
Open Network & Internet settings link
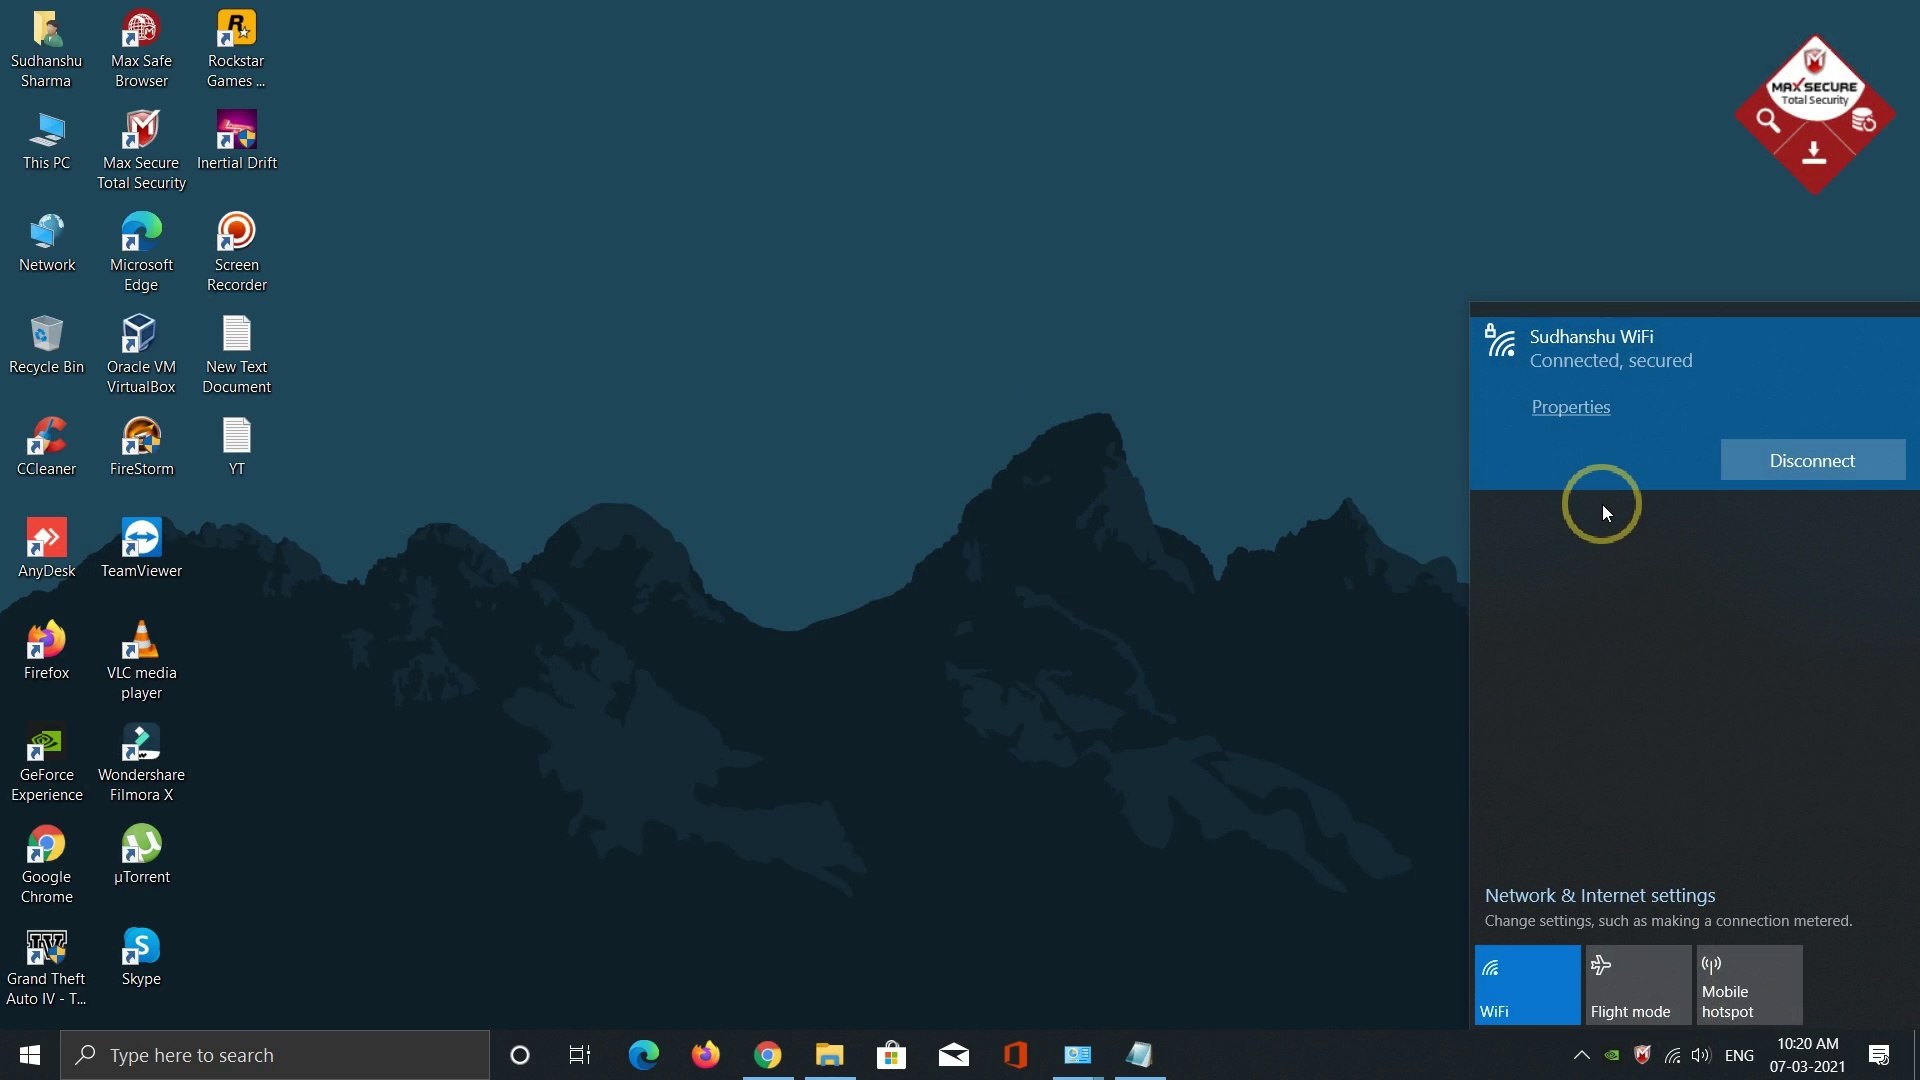tap(1599, 895)
